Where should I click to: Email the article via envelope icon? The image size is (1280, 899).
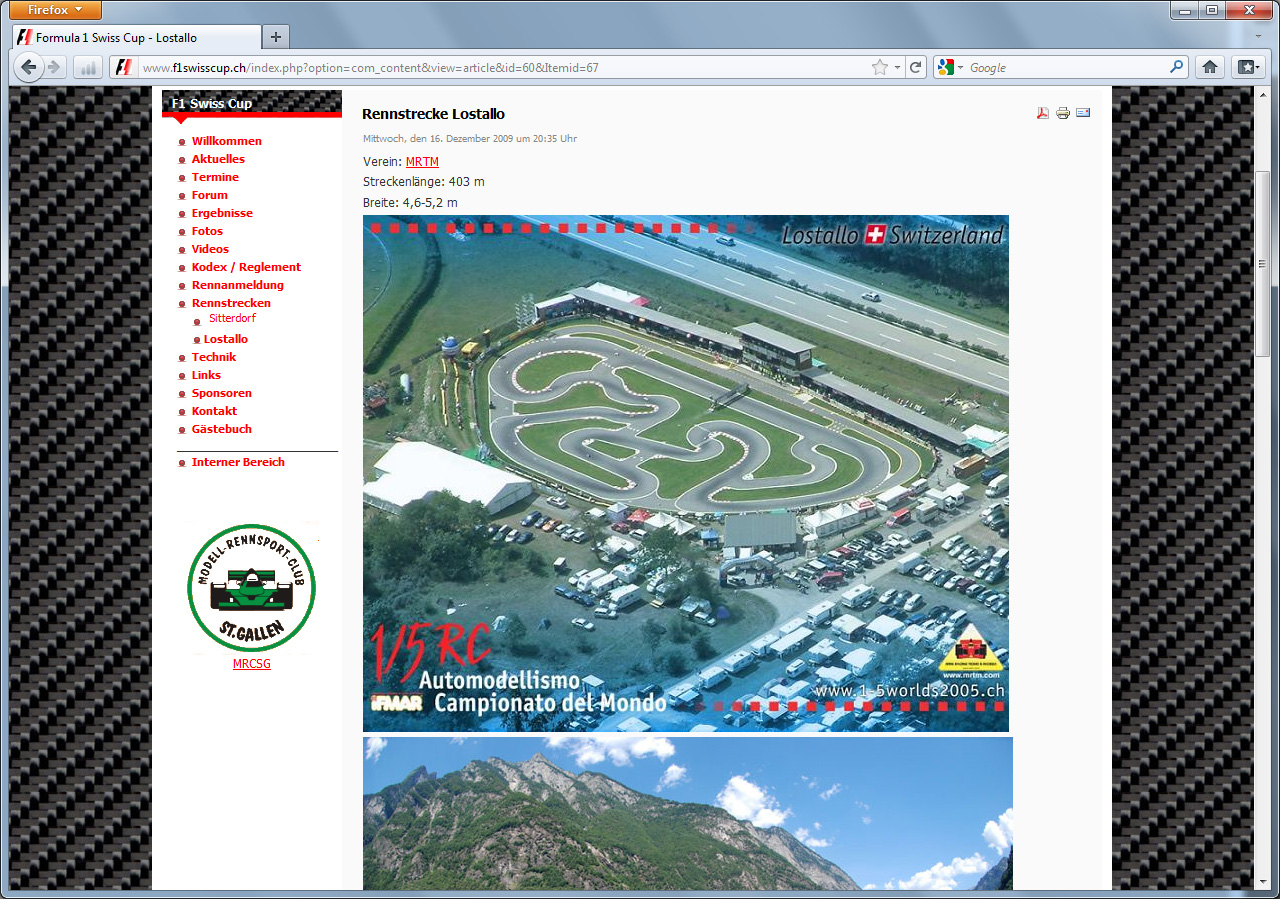1083,113
